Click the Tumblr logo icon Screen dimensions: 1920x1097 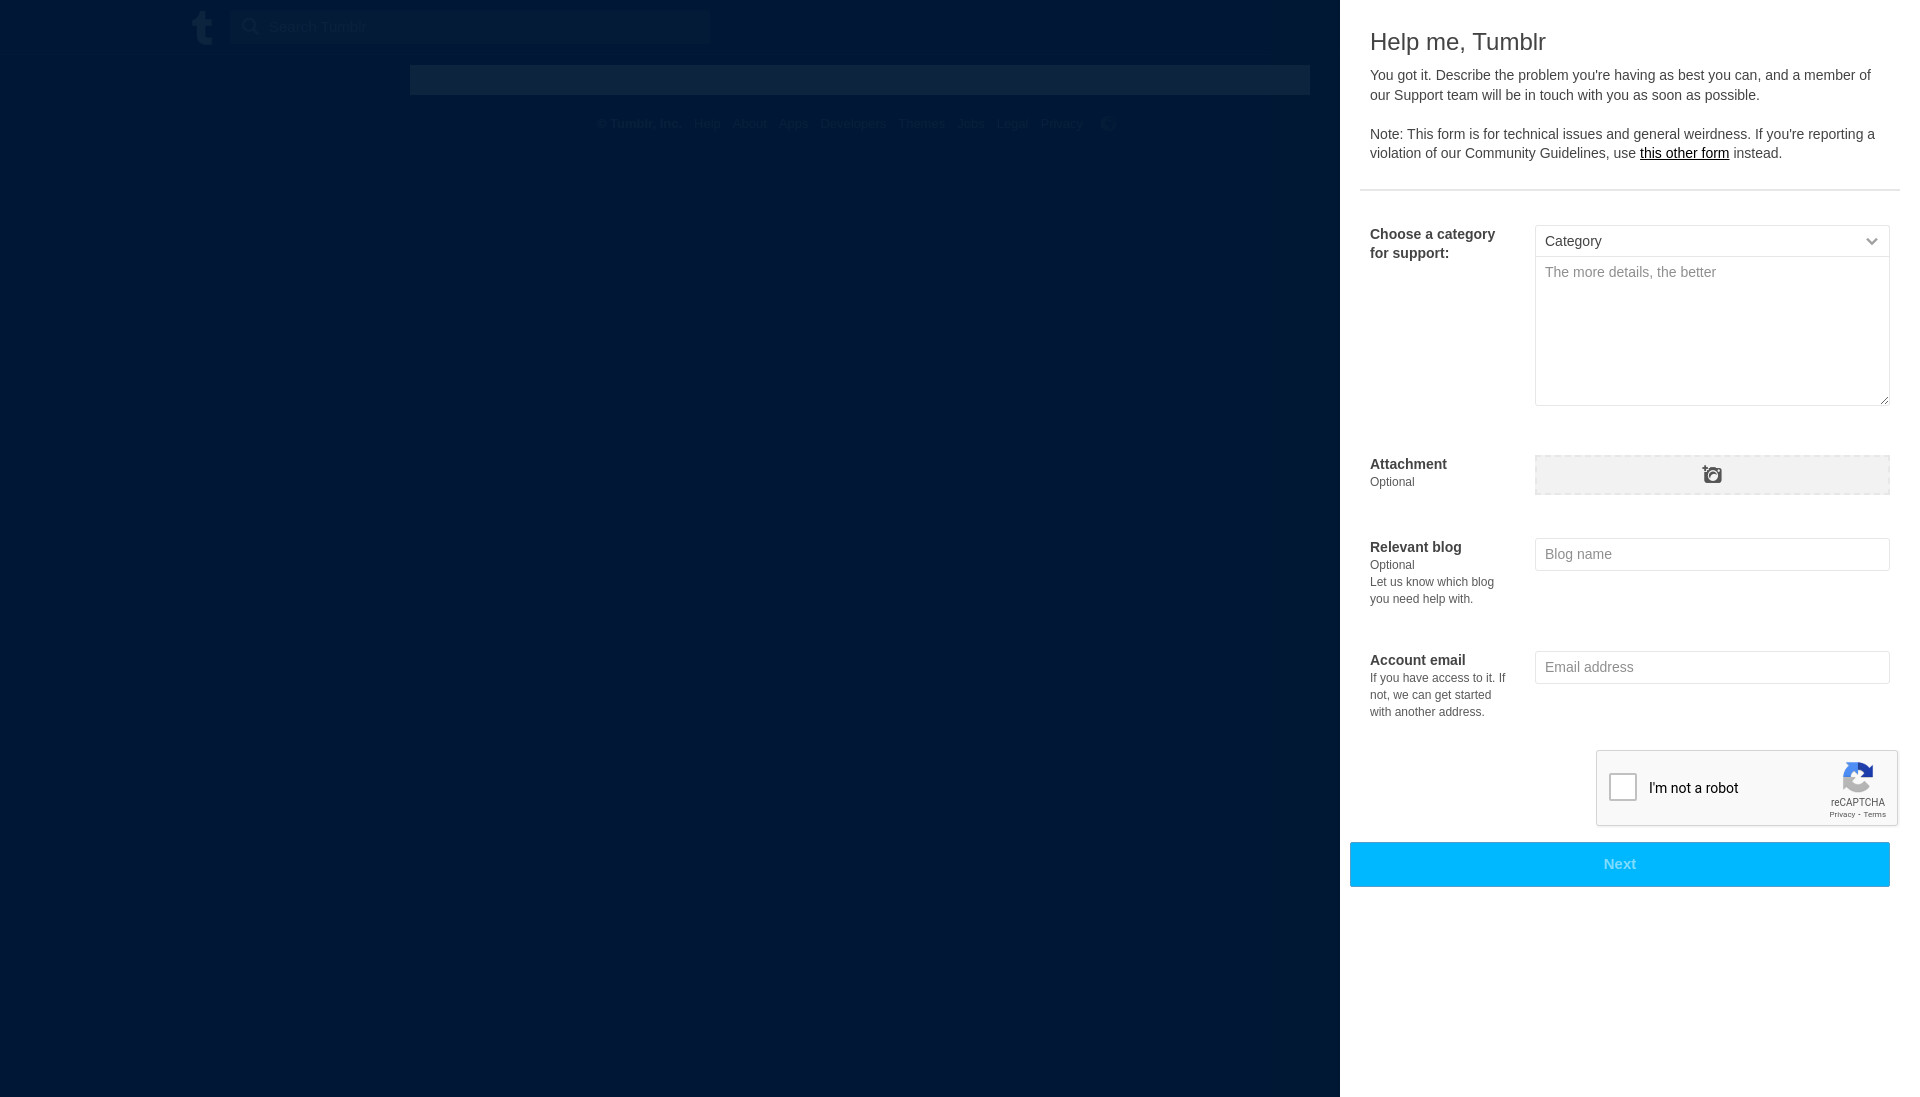(202, 28)
